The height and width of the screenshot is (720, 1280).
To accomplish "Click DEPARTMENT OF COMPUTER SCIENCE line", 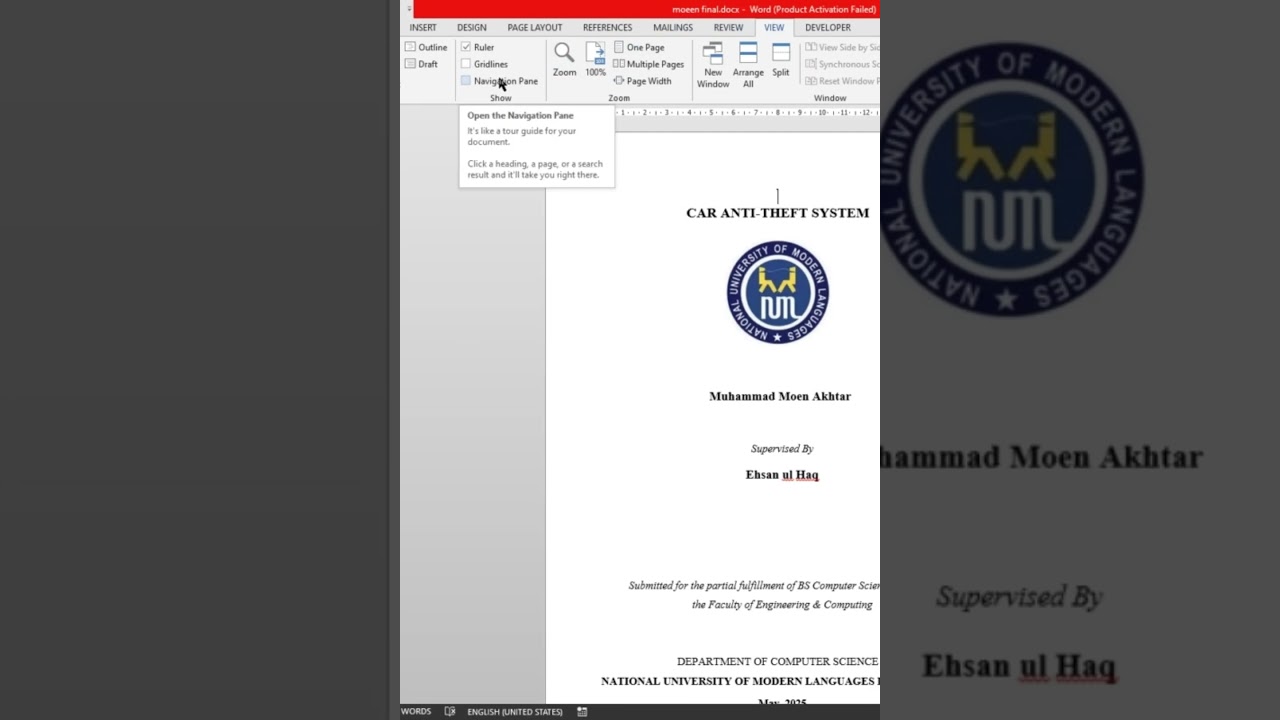I will (778, 662).
